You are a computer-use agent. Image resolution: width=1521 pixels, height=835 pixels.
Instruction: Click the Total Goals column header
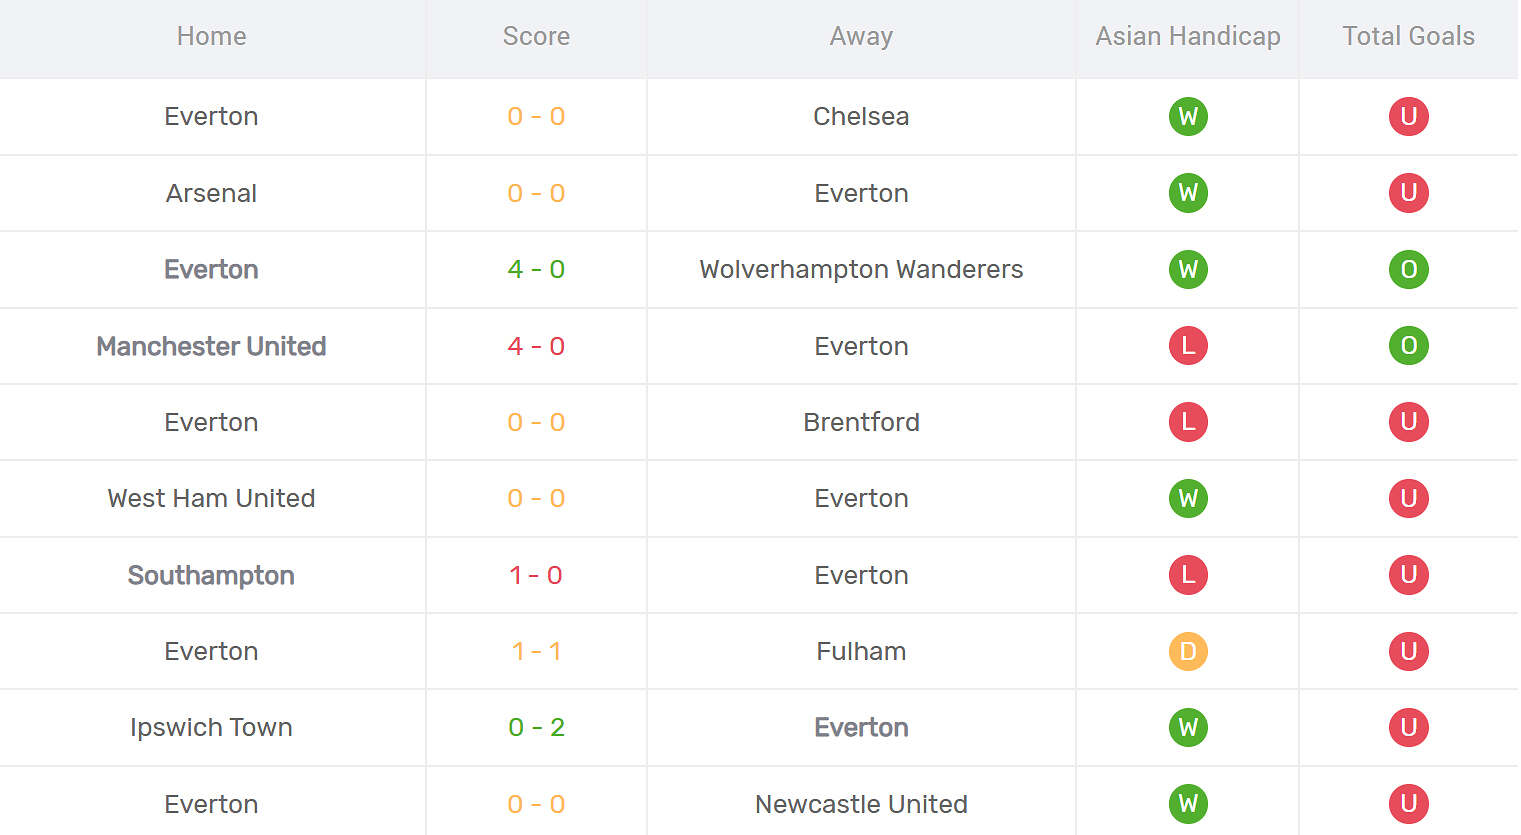click(x=1408, y=37)
